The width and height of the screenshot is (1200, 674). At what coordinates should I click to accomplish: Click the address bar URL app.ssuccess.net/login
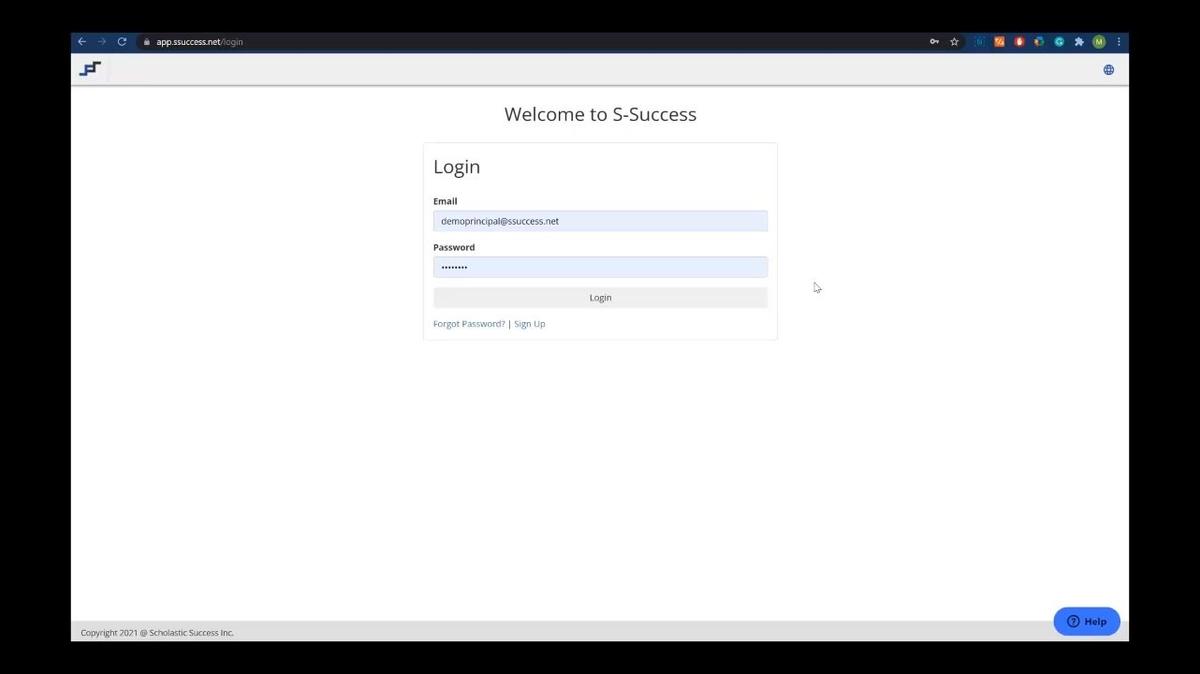coord(199,42)
